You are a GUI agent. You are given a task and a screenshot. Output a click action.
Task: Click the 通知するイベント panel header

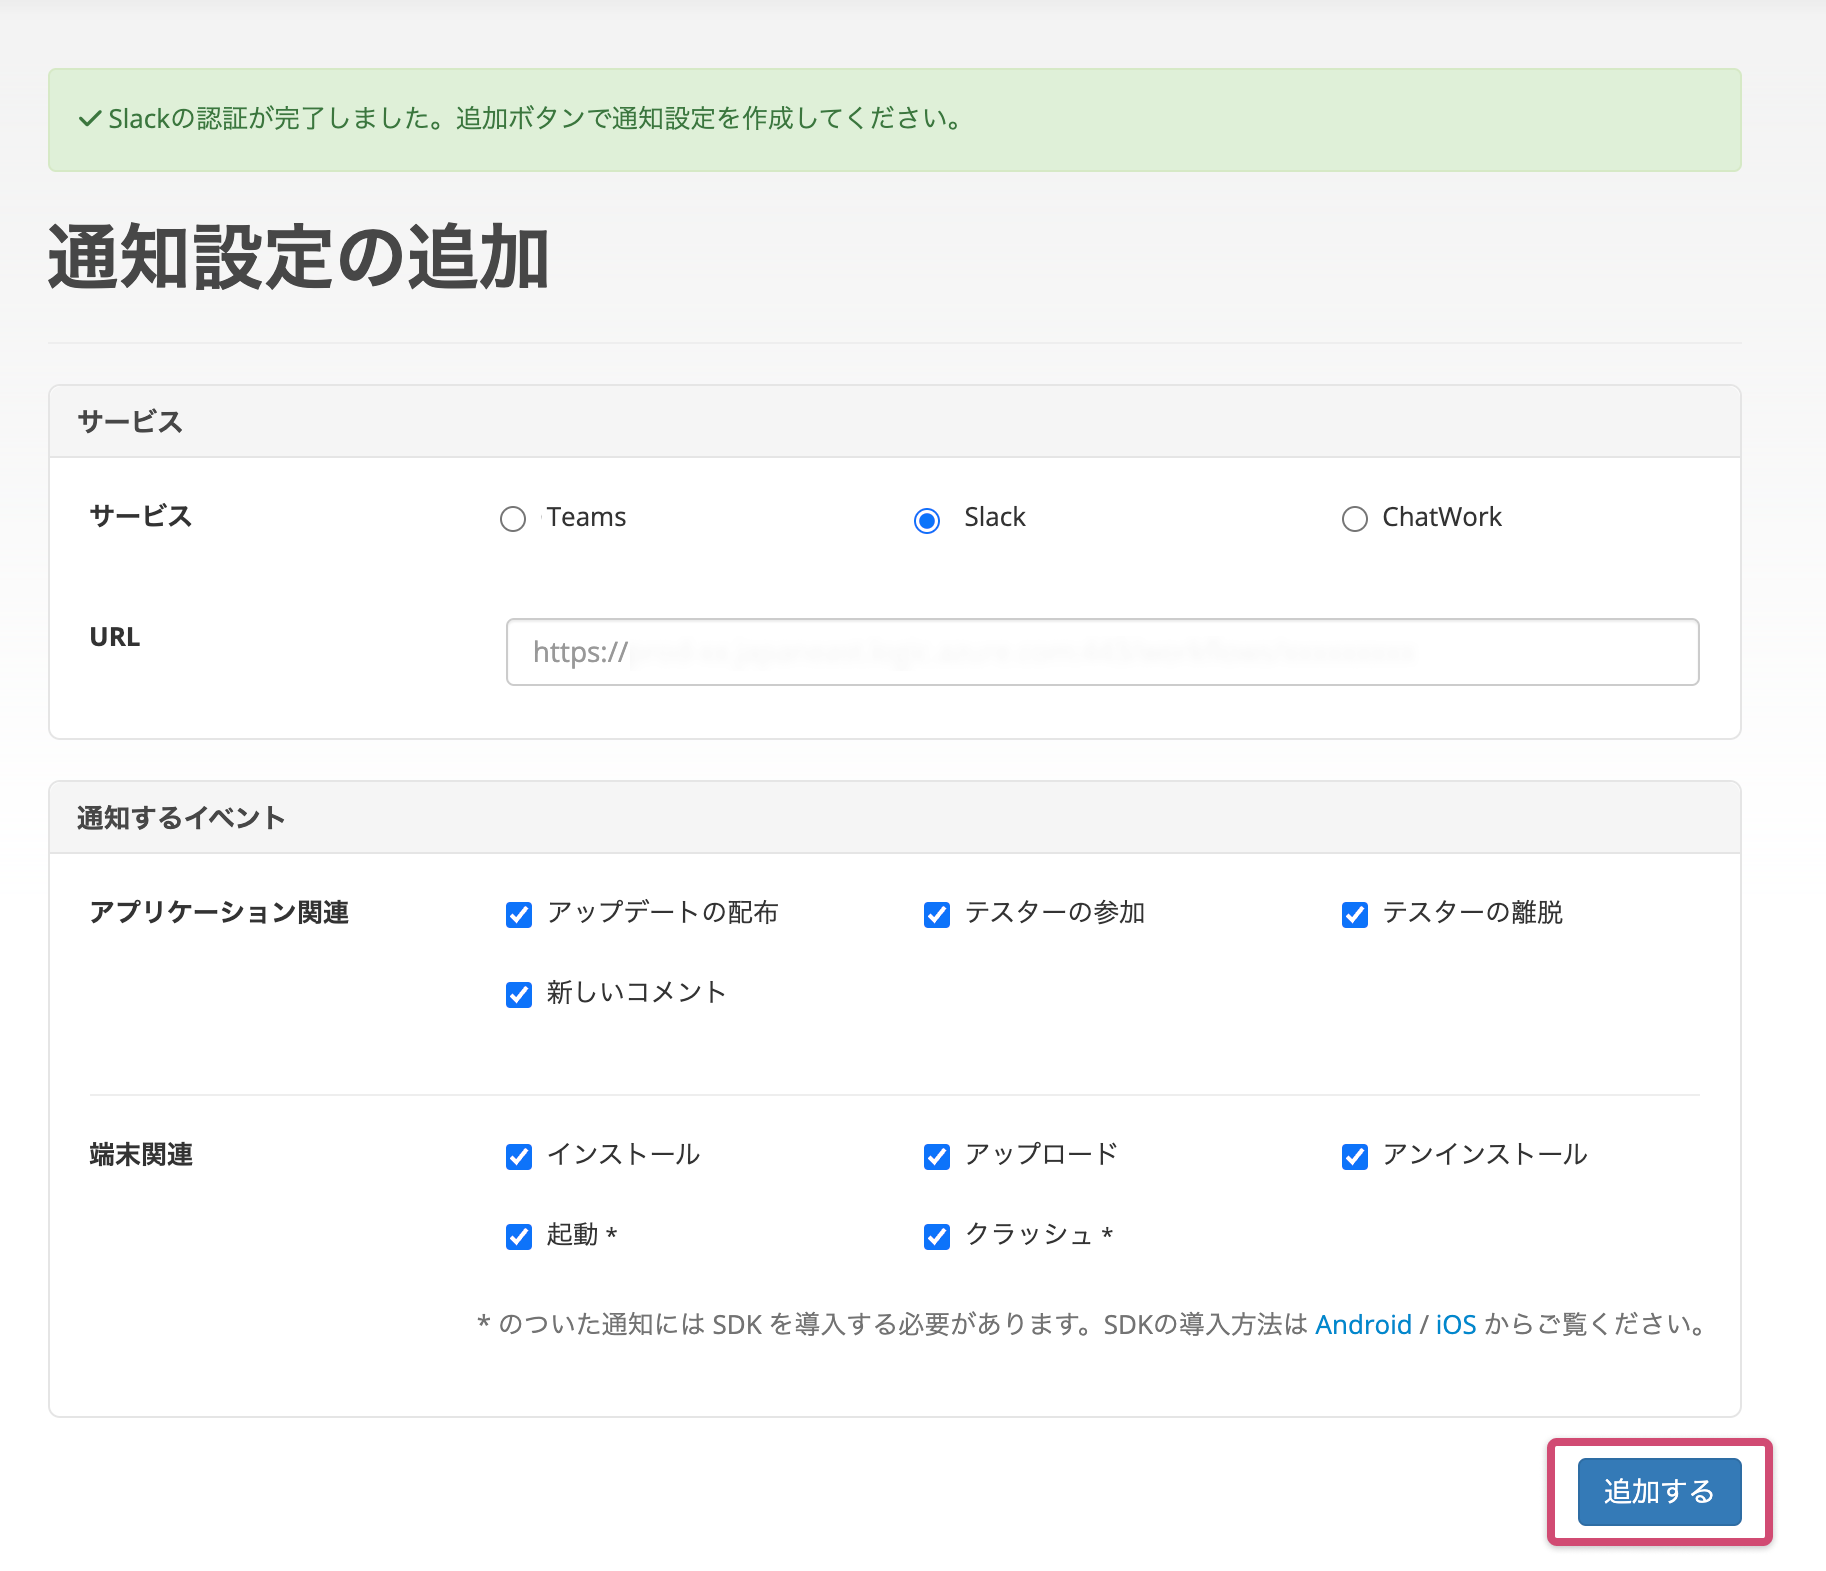coord(181,818)
